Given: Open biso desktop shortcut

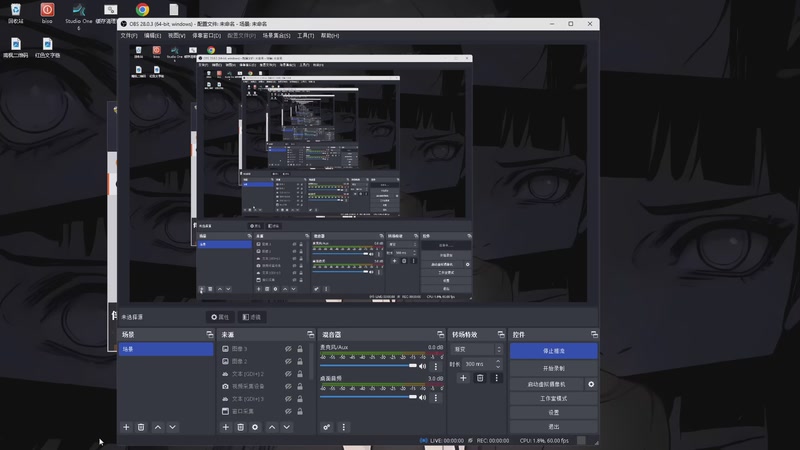Looking at the screenshot, I should click(x=47, y=13).
